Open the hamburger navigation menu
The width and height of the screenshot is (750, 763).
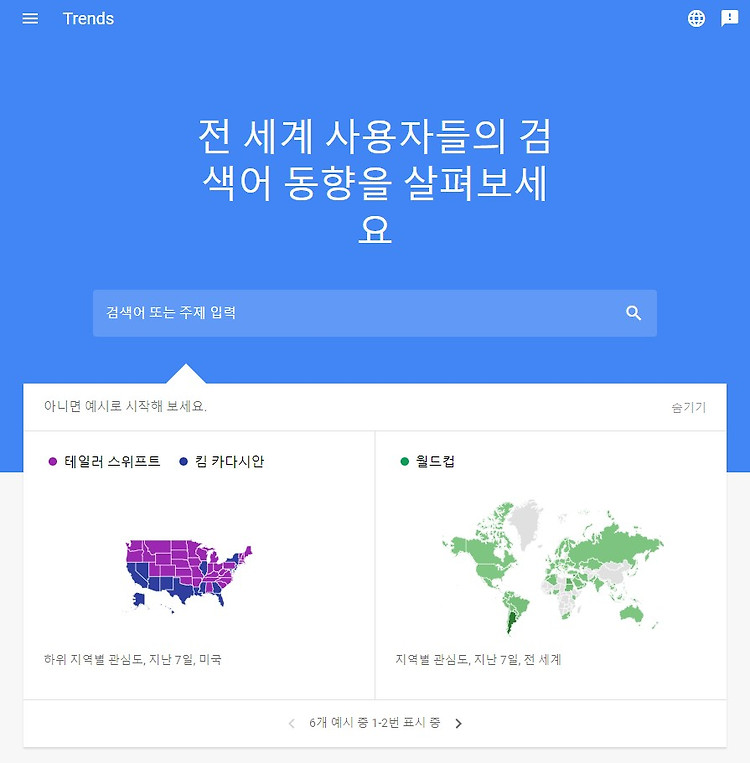click(30, 18)
